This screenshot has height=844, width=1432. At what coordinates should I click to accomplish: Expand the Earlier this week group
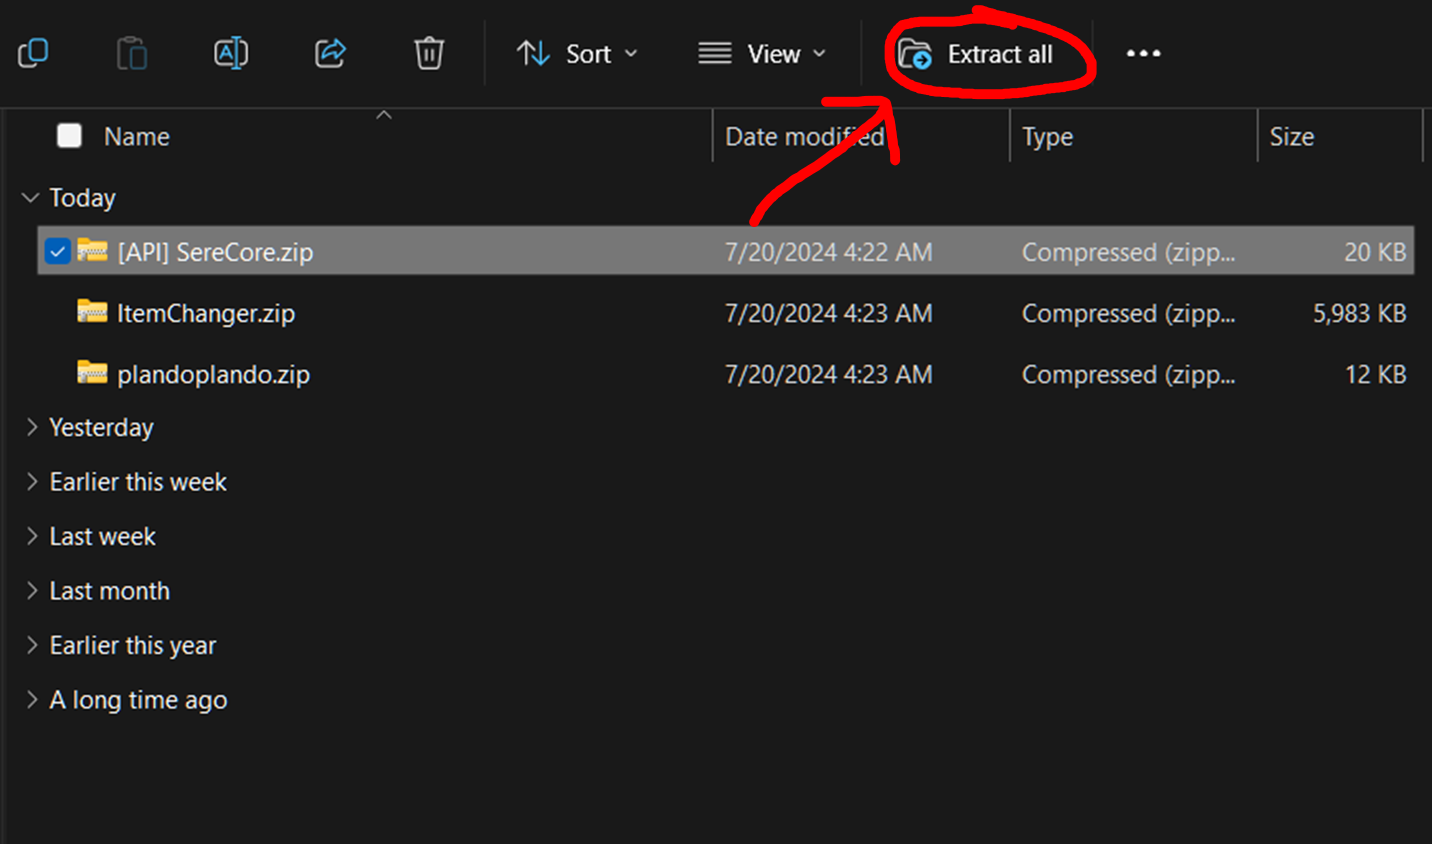[x=31, y=482]
